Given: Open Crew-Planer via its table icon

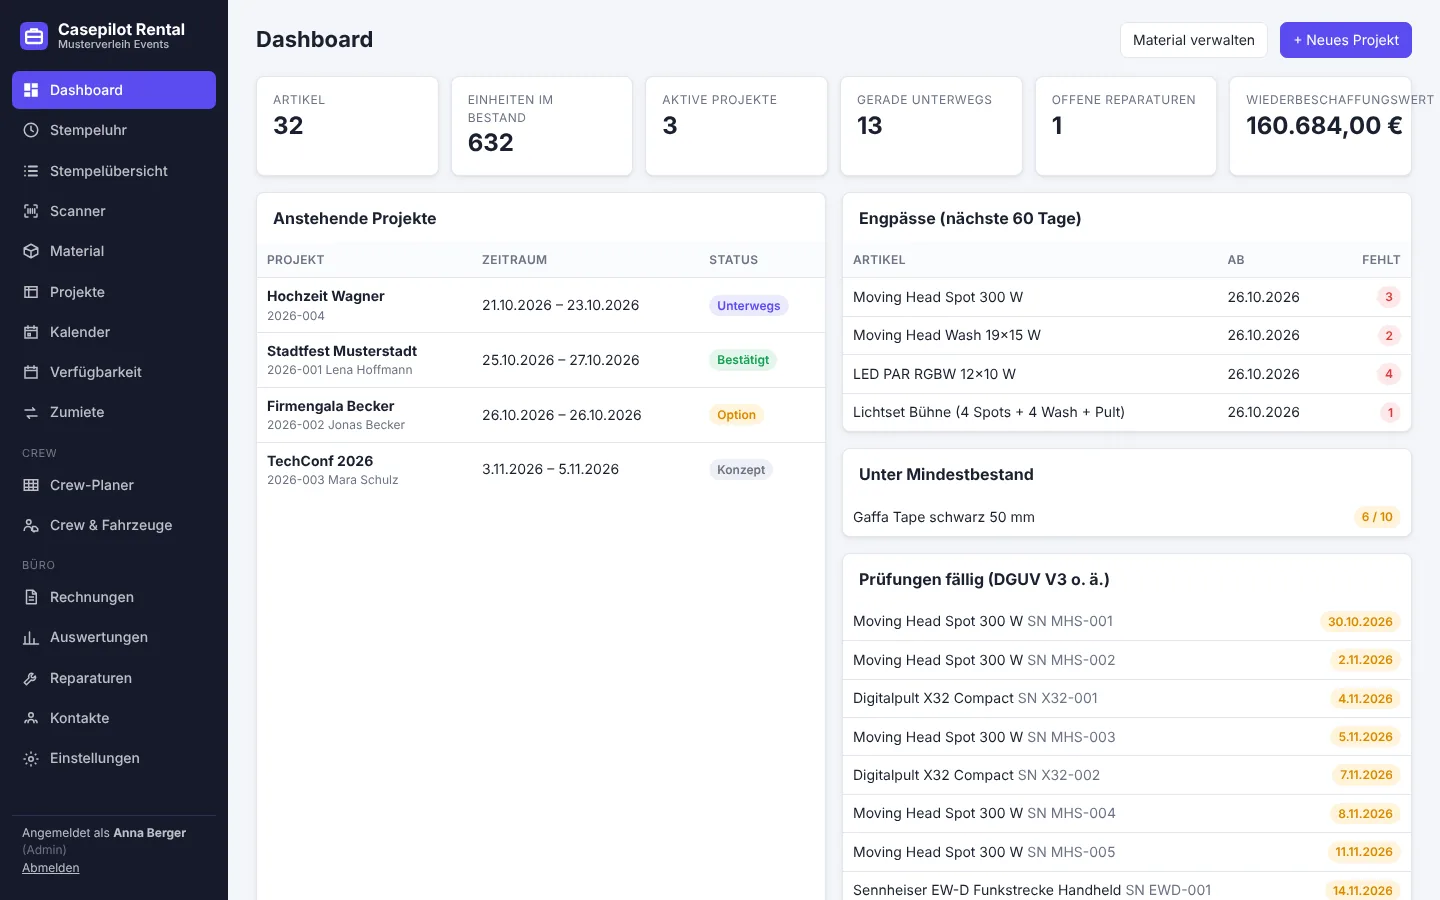Looking at the screenshot, I should pos(31,485).
